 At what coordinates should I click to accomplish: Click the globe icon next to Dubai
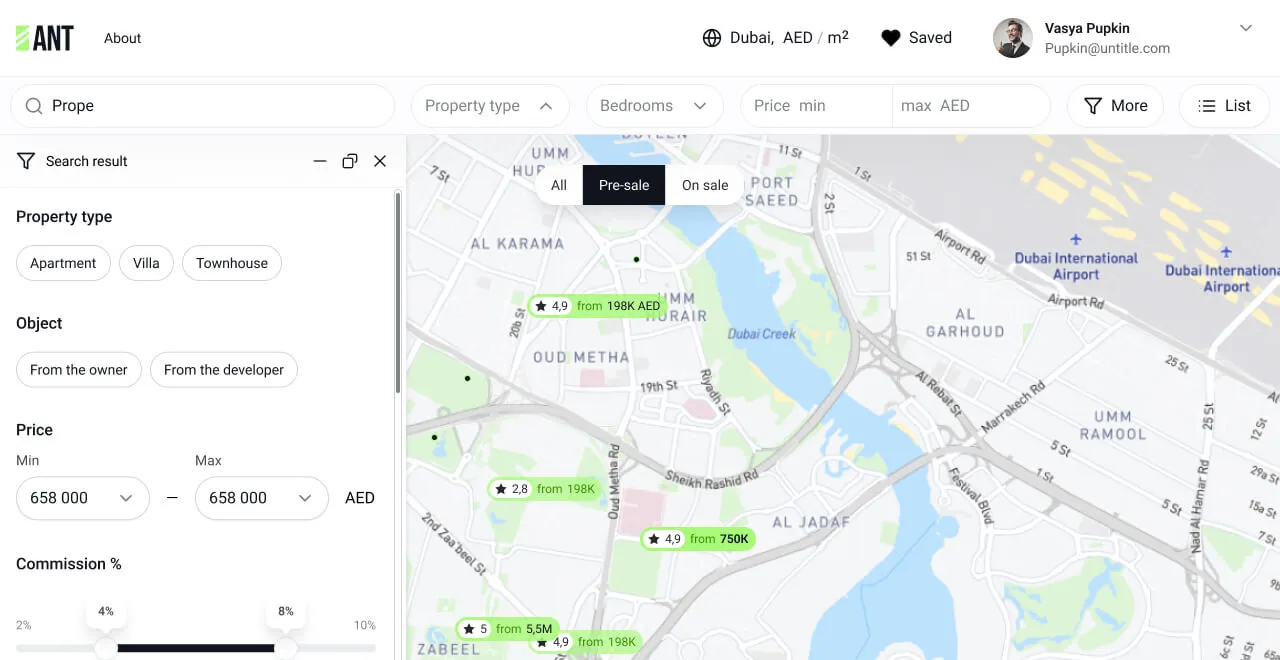[712, 38]
